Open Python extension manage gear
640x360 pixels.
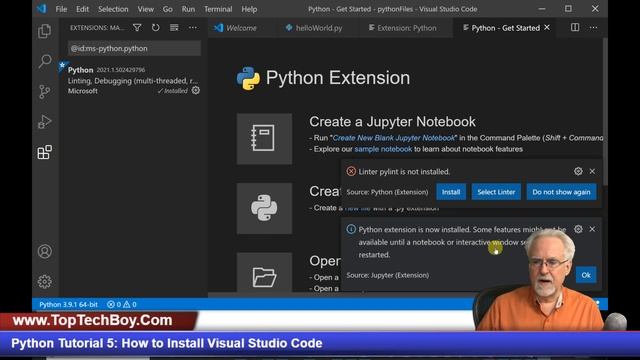point(196,90)
